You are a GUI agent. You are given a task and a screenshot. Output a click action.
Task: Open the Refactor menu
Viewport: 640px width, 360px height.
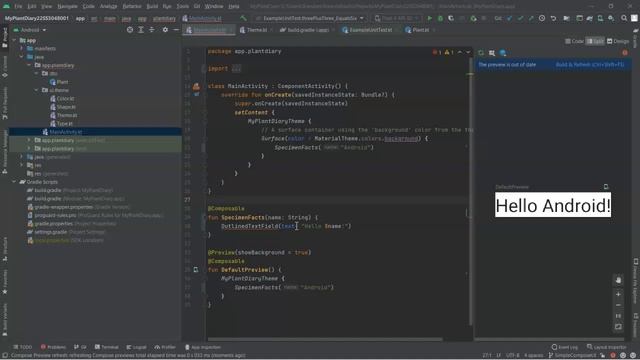pyautogui.click(x=132, y=6)
